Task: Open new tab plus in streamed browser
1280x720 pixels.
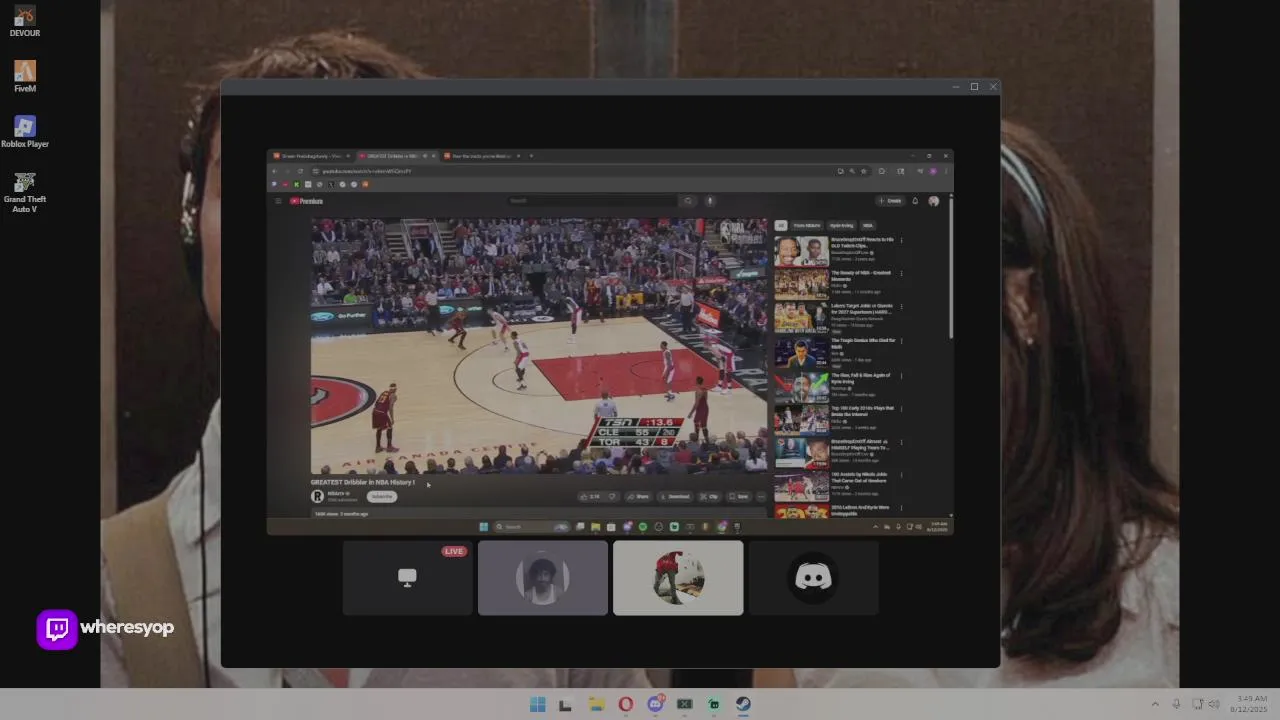Action: (531, 156)
